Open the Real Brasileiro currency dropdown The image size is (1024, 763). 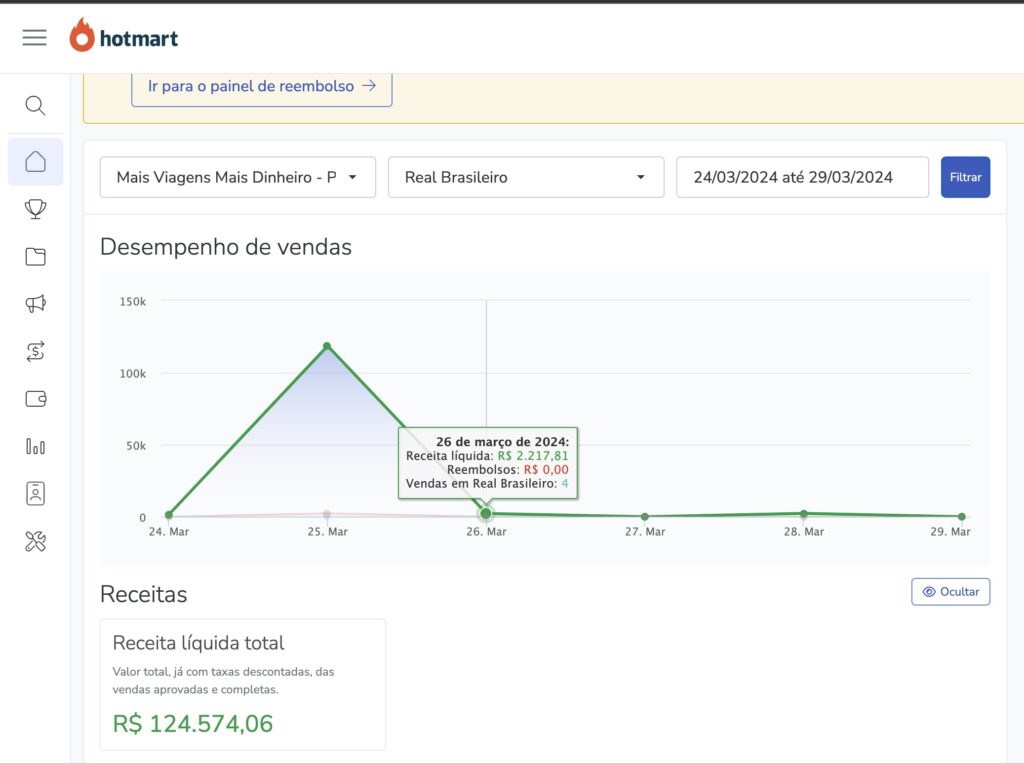coord(525,177)
